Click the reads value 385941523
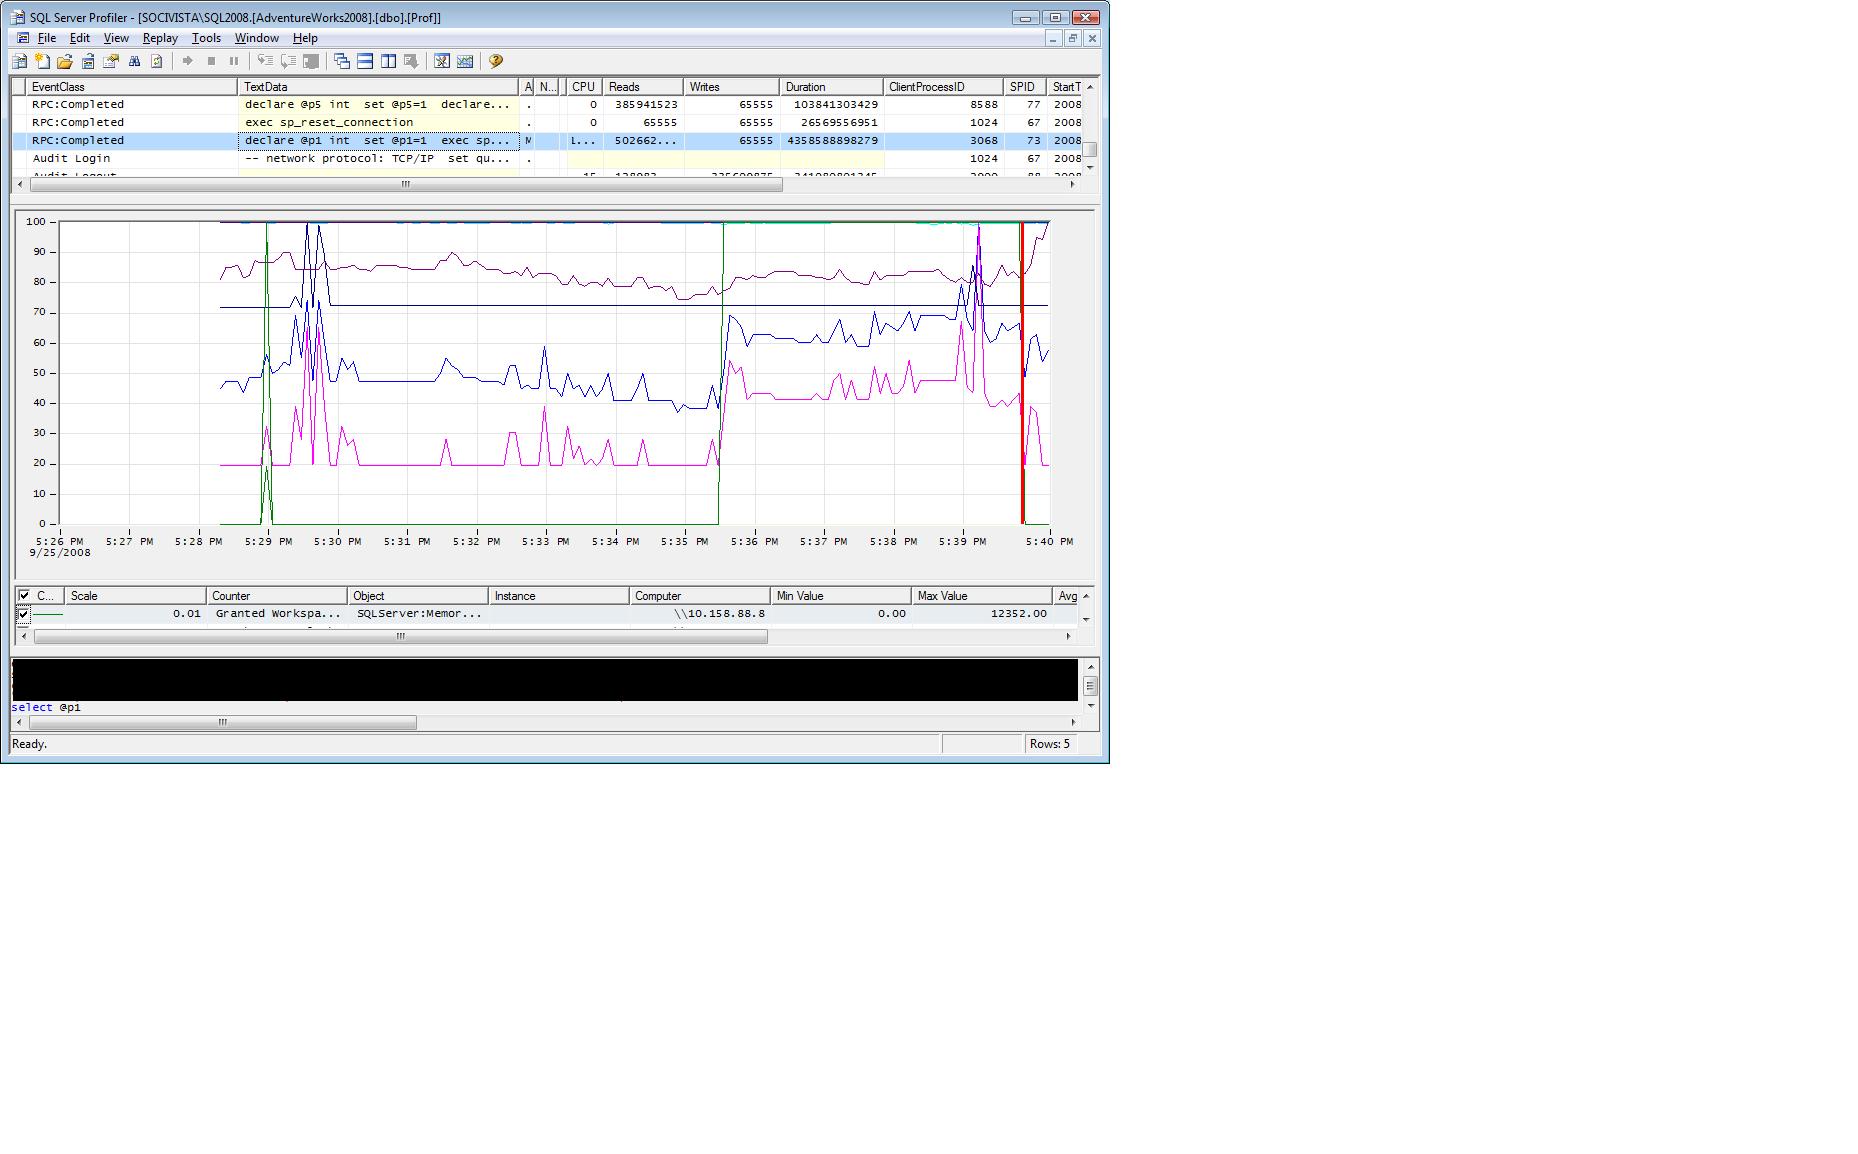Screen dimensions: 1858x1154 (646, 104)
